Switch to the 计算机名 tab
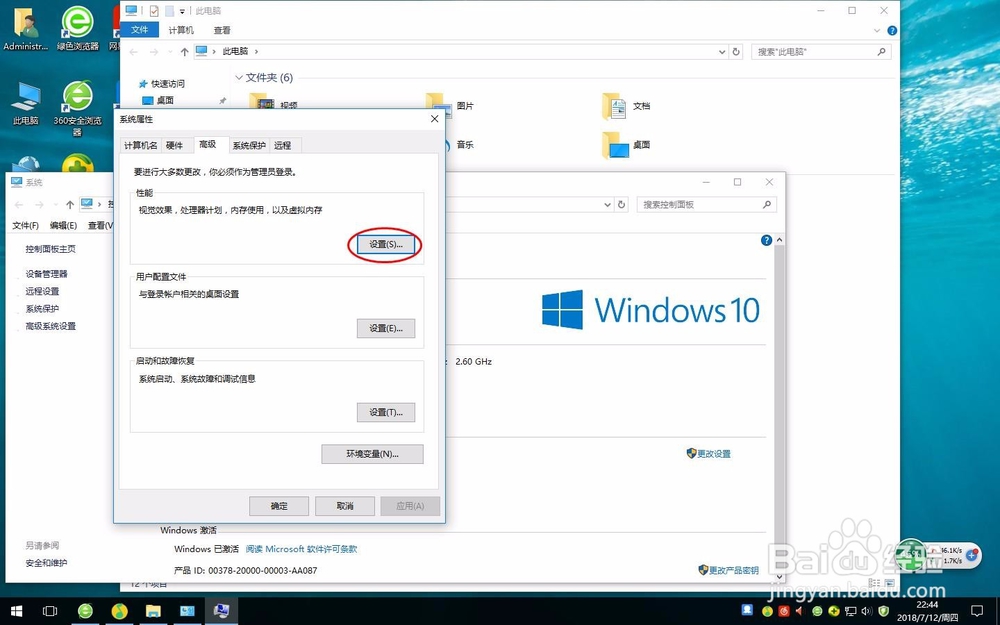This screenshot has width=1000, height=625. pyautogui.click(x=140, y=145)
